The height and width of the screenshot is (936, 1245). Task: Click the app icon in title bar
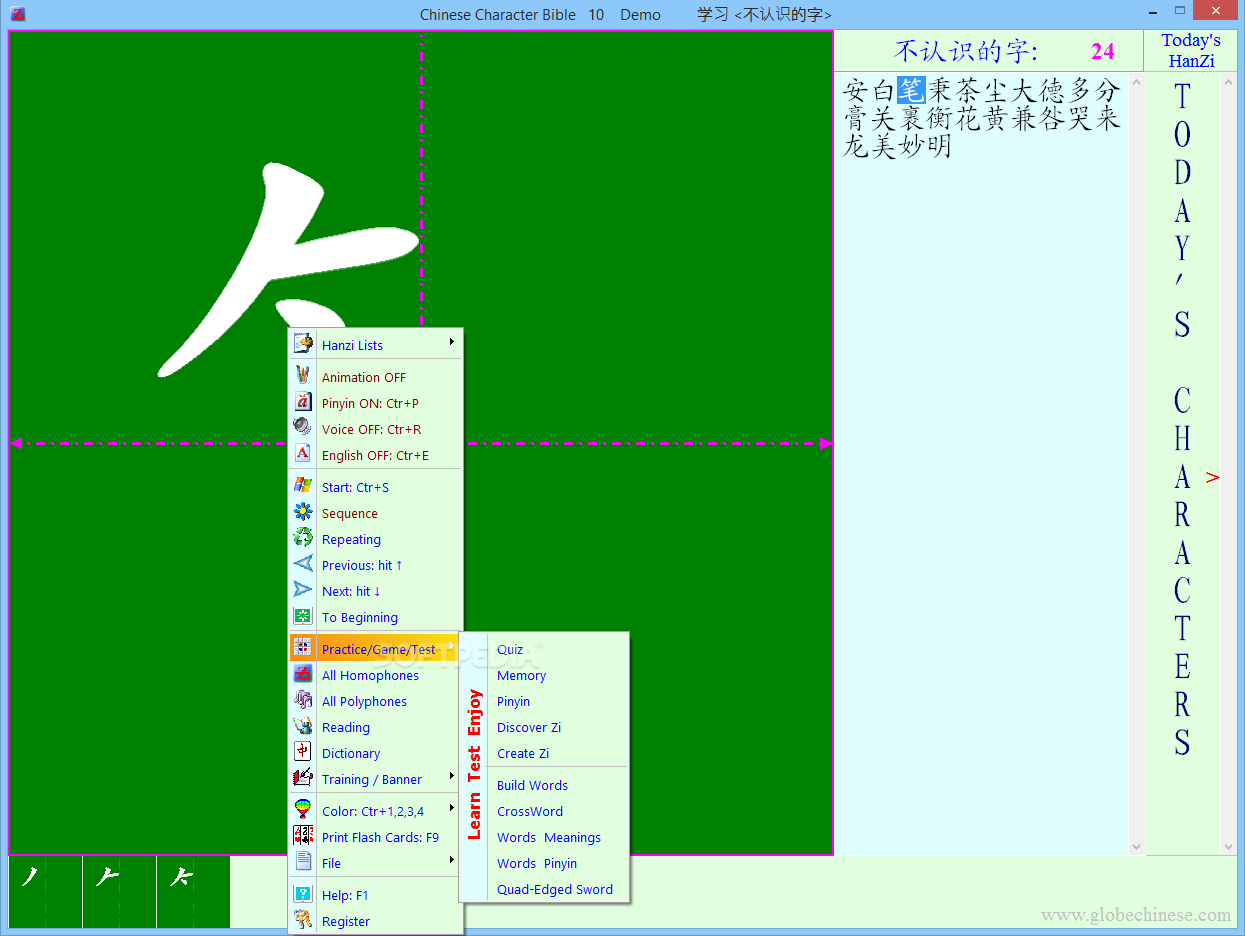tap(17, 14)
